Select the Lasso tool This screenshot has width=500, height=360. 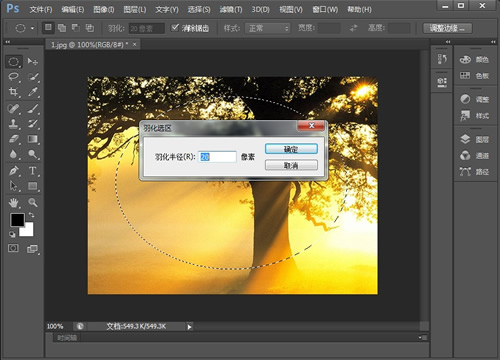click(14, 77)
